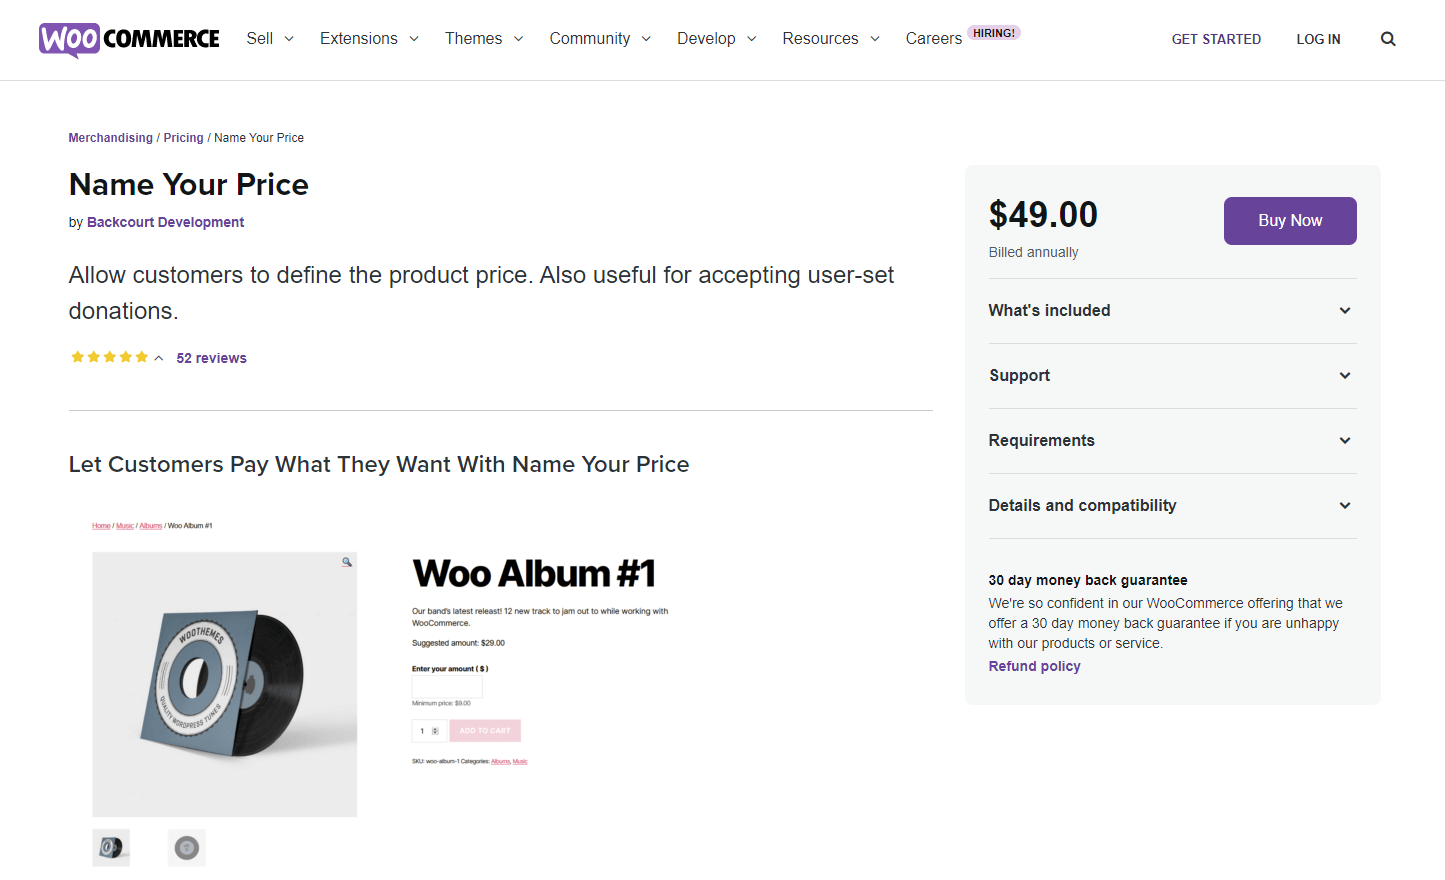Click the Pricing breadcrumb link
This screenshot has height=880, width=1445.
[183, 138]
